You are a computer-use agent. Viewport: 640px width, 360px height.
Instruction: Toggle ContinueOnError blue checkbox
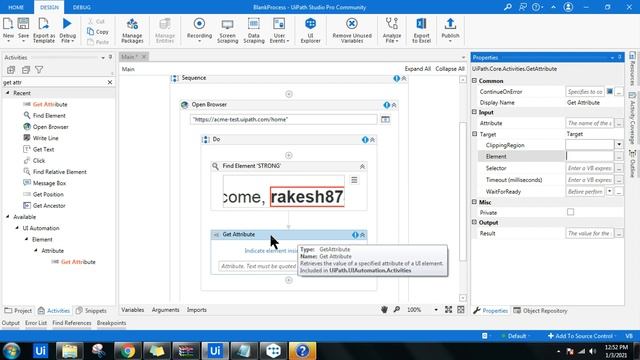[x=609, y=91]
